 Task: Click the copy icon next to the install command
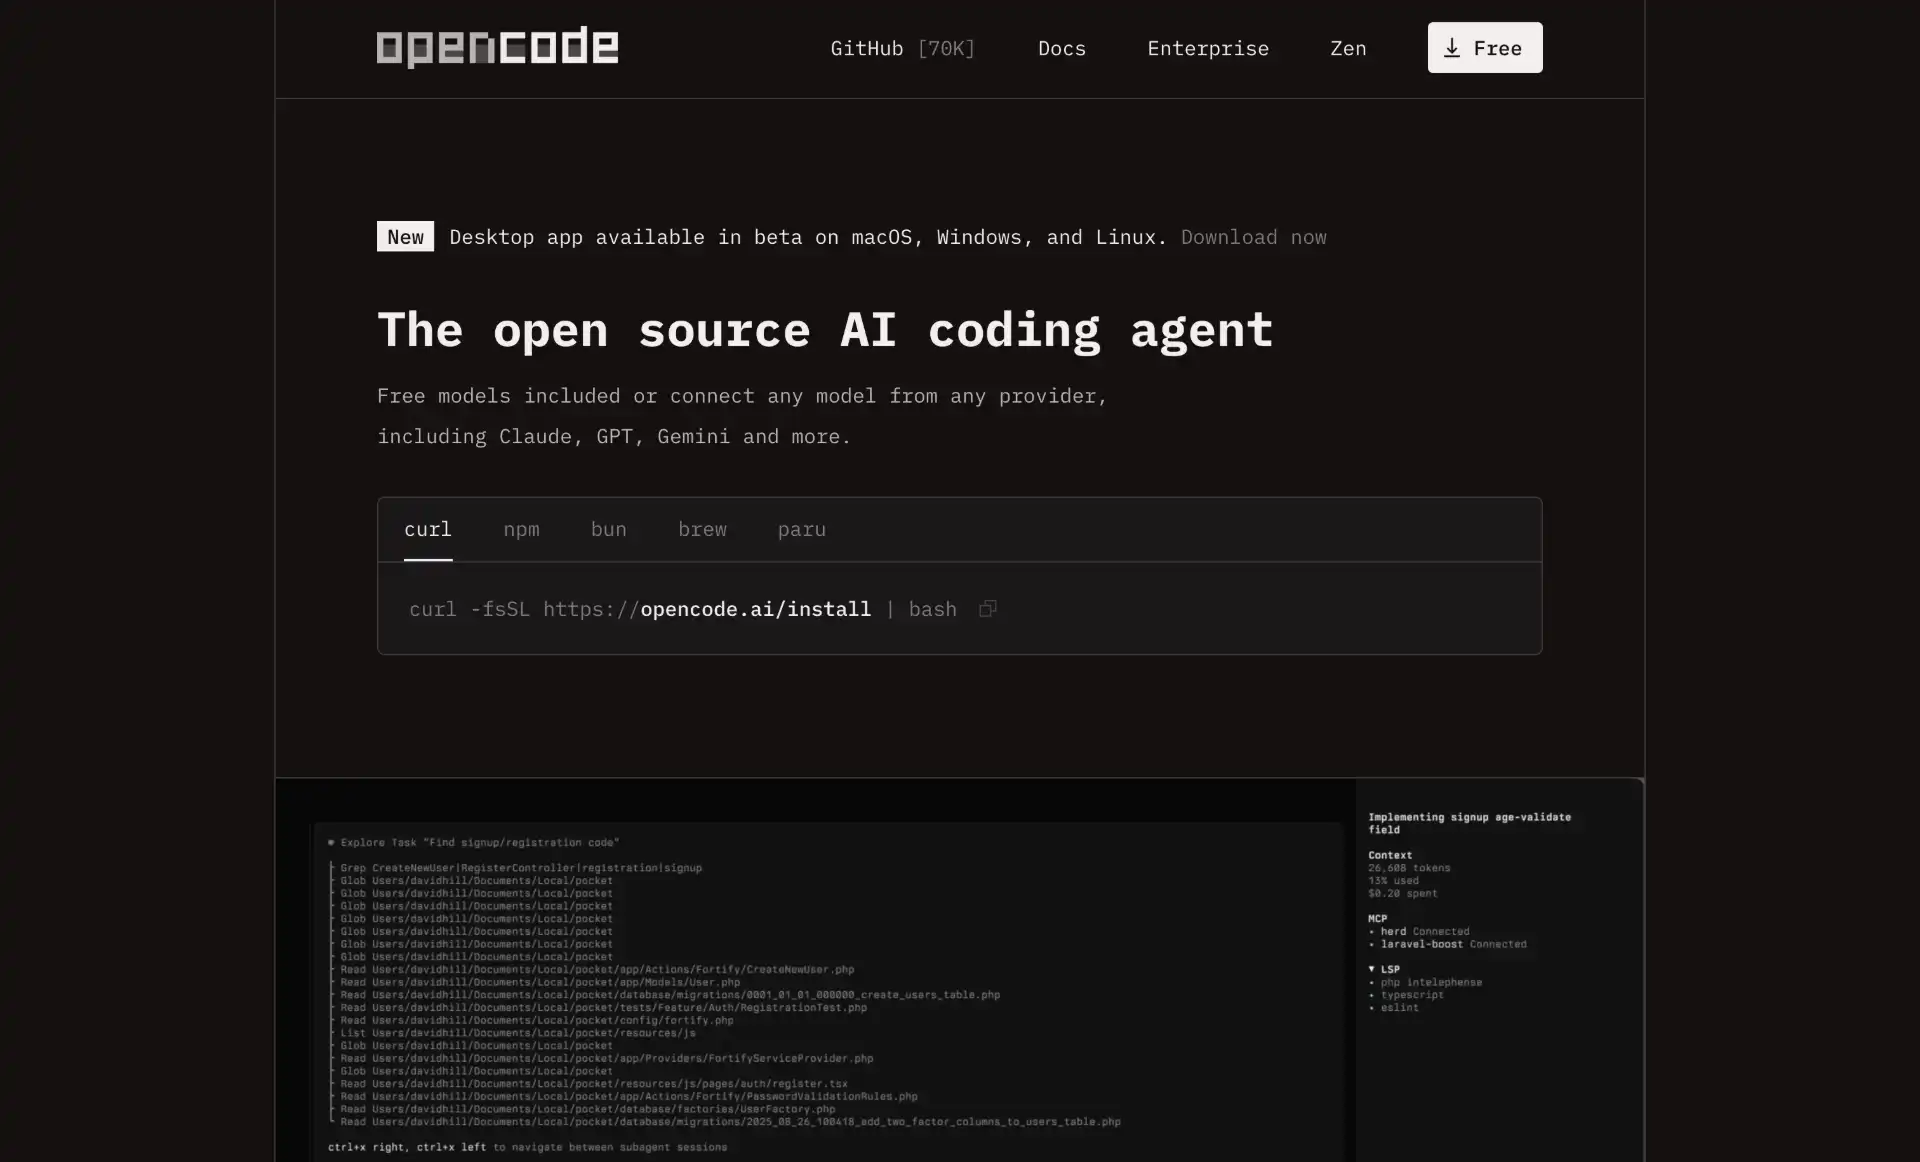(x=988, y=609)
